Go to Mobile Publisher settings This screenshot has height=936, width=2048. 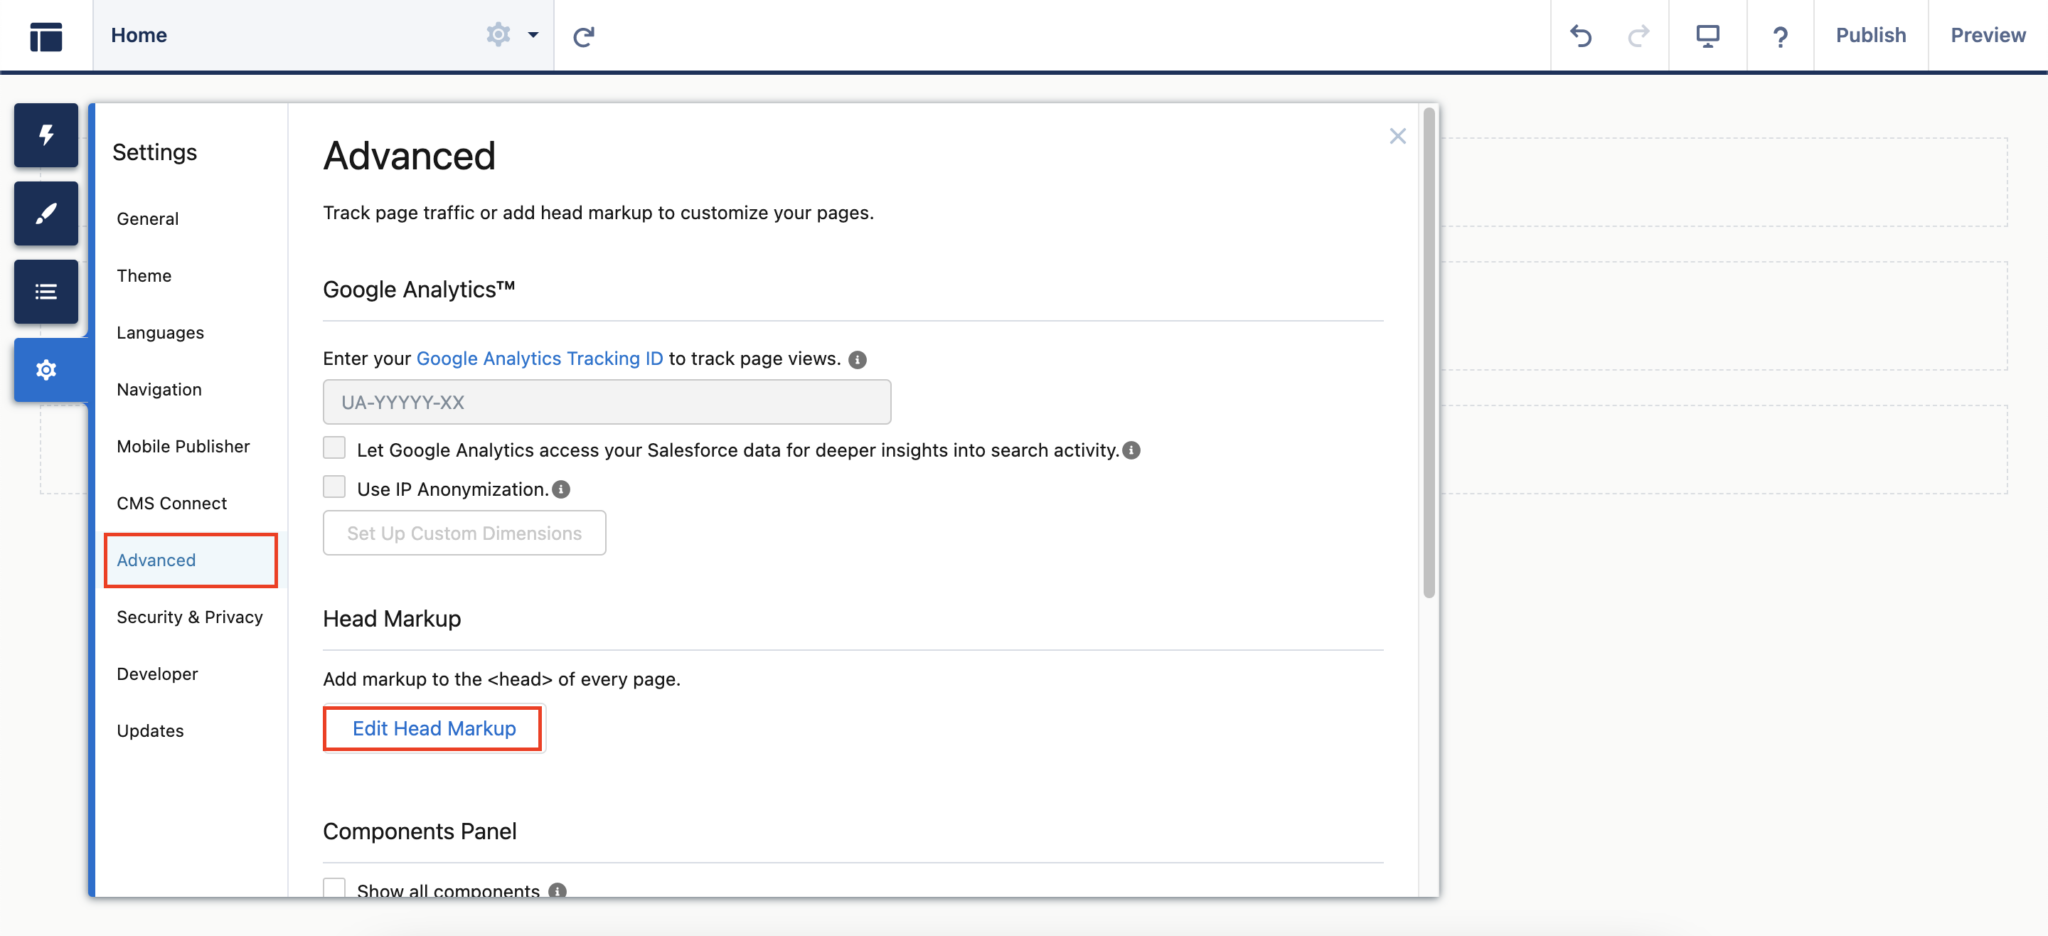coord(183,447)
